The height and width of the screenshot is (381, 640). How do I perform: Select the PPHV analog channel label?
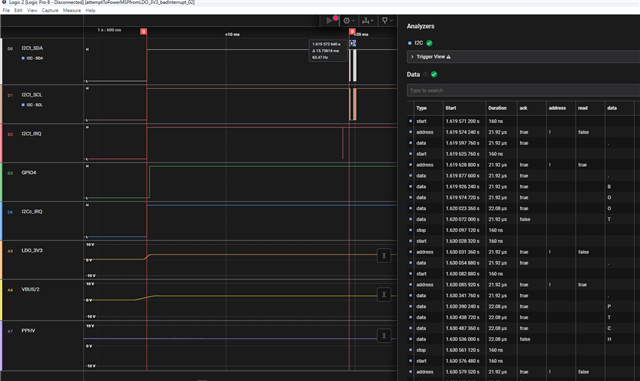point(29,330)
